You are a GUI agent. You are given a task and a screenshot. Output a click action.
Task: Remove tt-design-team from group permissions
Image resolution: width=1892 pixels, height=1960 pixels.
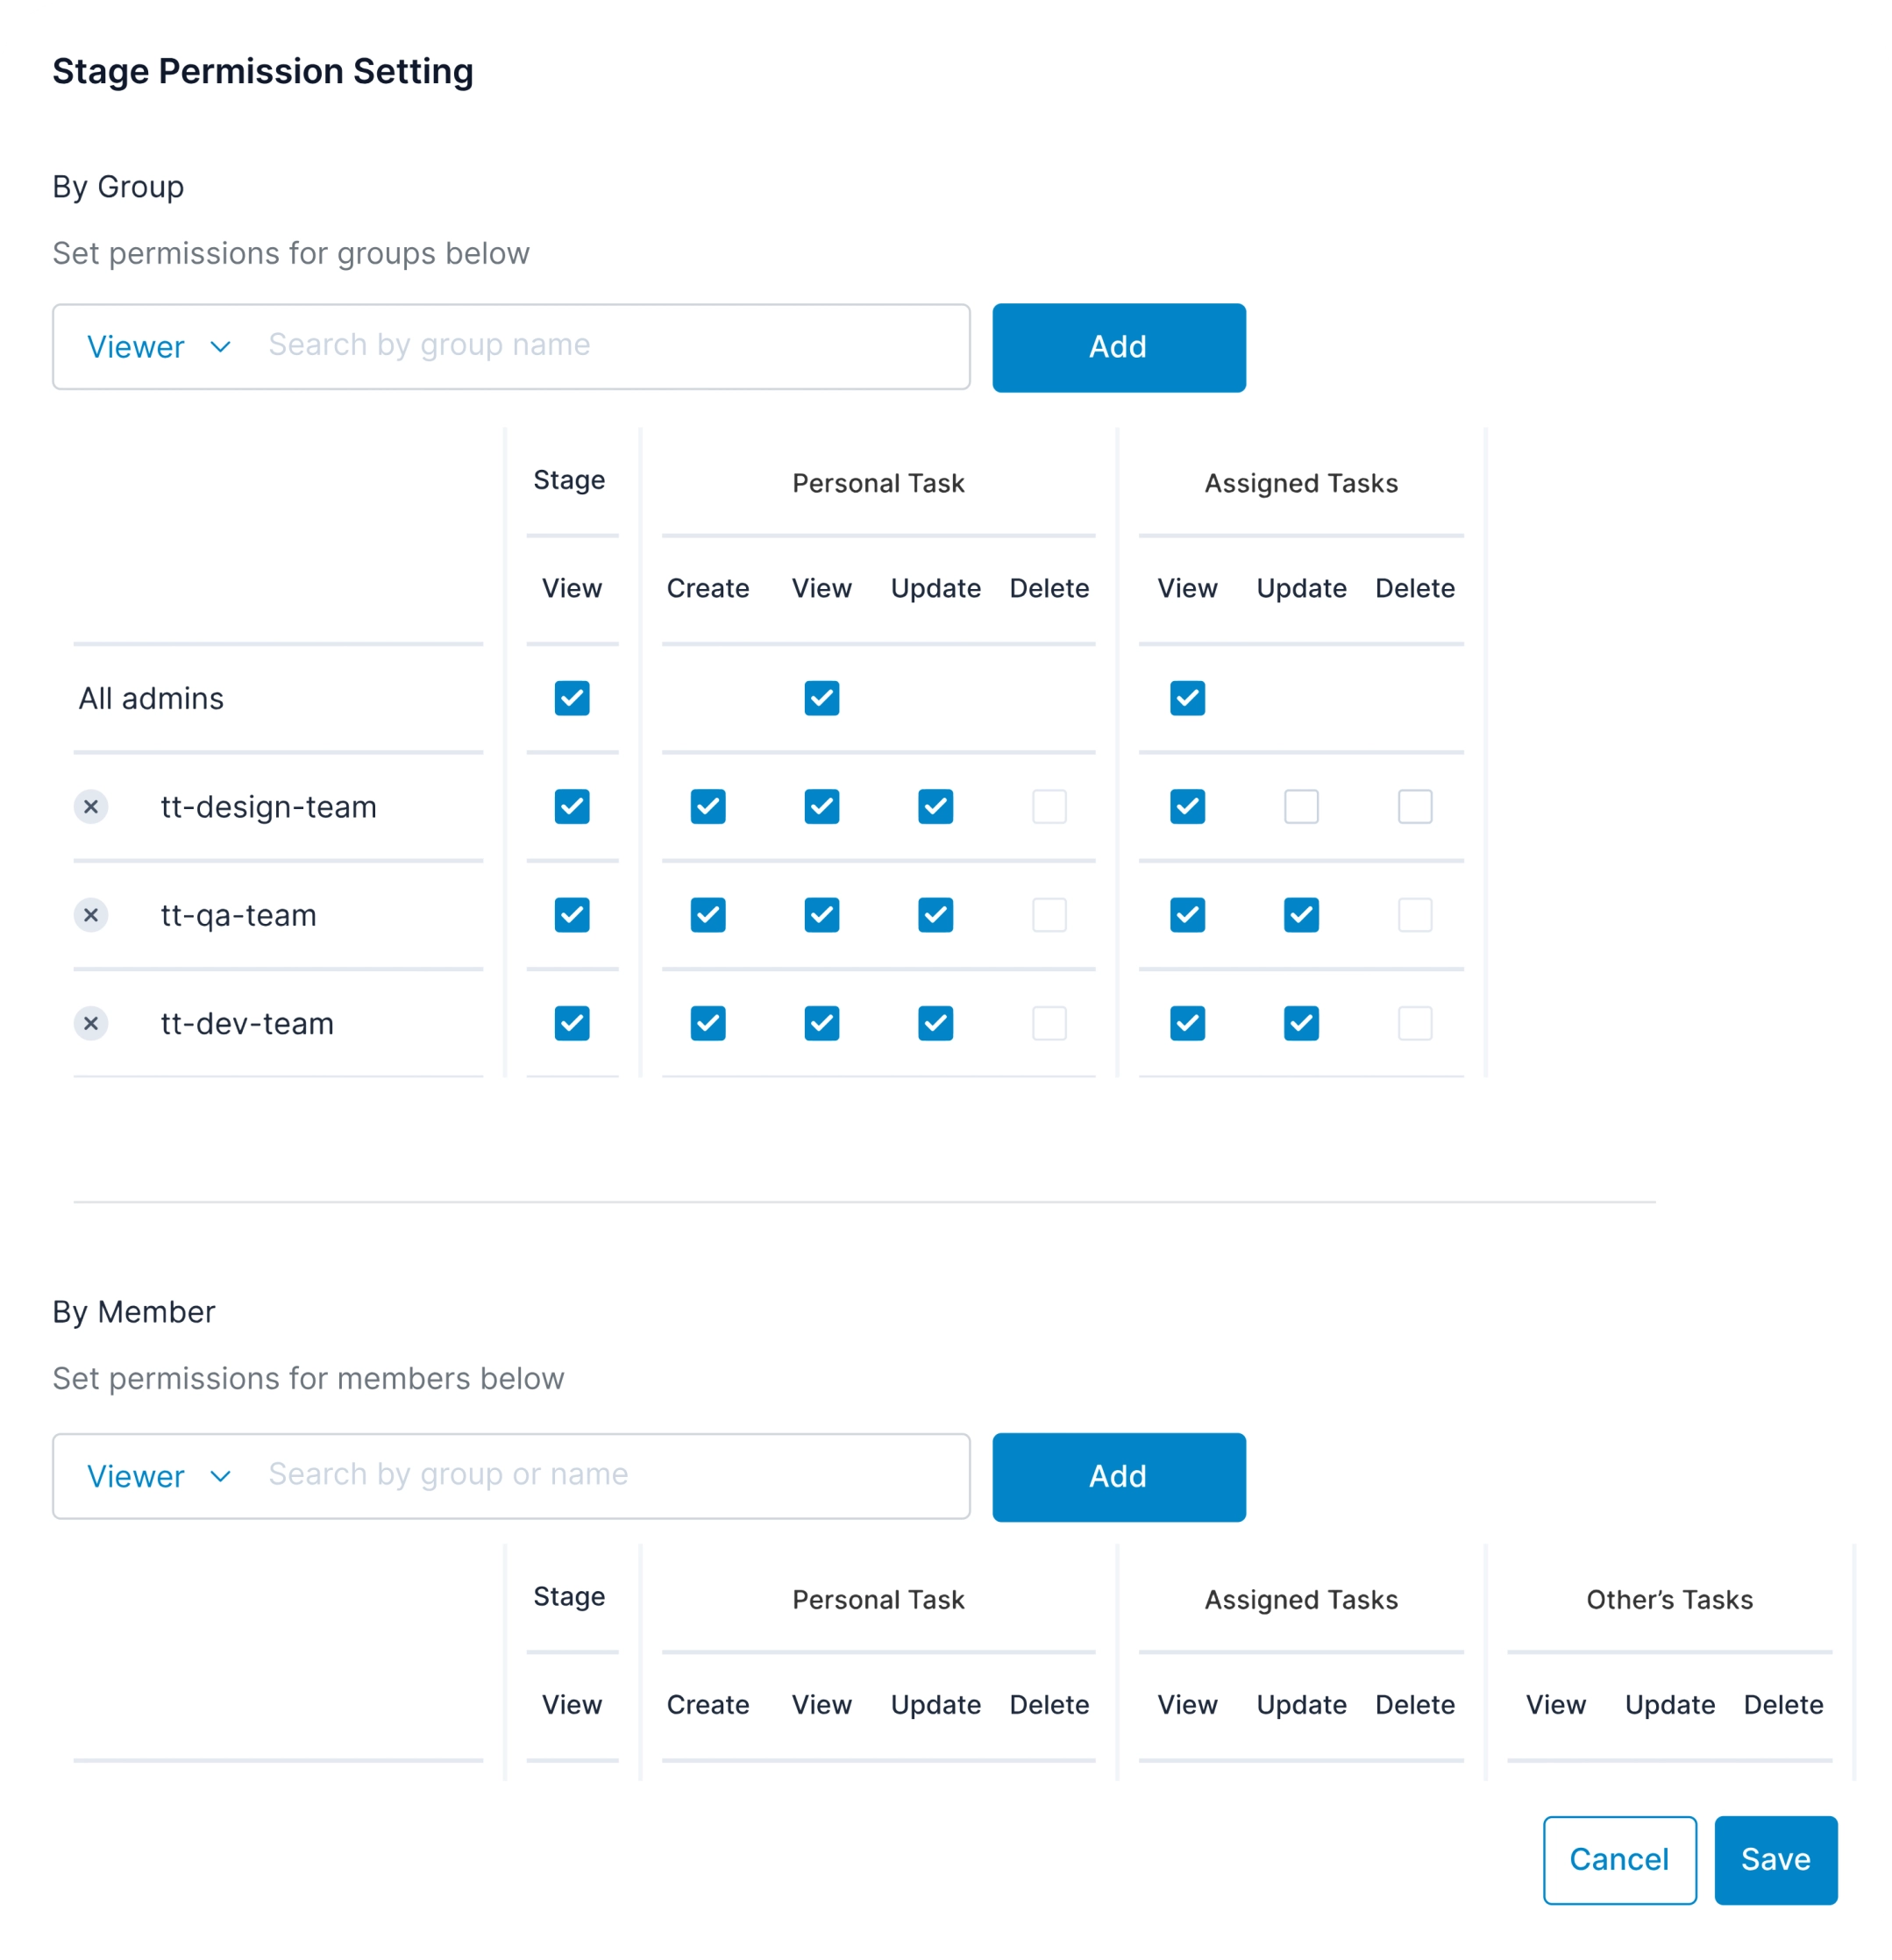tap(91, 806)
